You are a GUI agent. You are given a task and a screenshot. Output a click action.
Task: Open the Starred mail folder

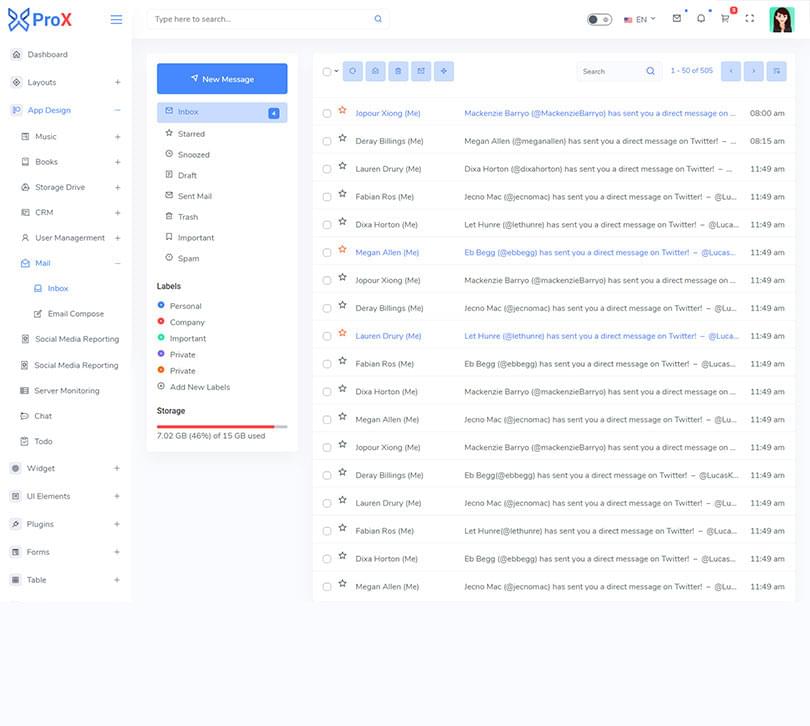point(191,134)
